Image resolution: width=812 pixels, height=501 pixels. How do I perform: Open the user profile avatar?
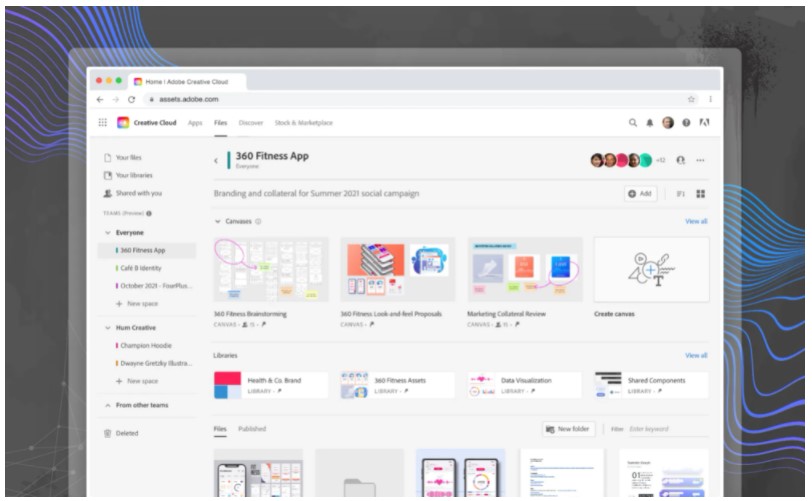pos(668,123)
